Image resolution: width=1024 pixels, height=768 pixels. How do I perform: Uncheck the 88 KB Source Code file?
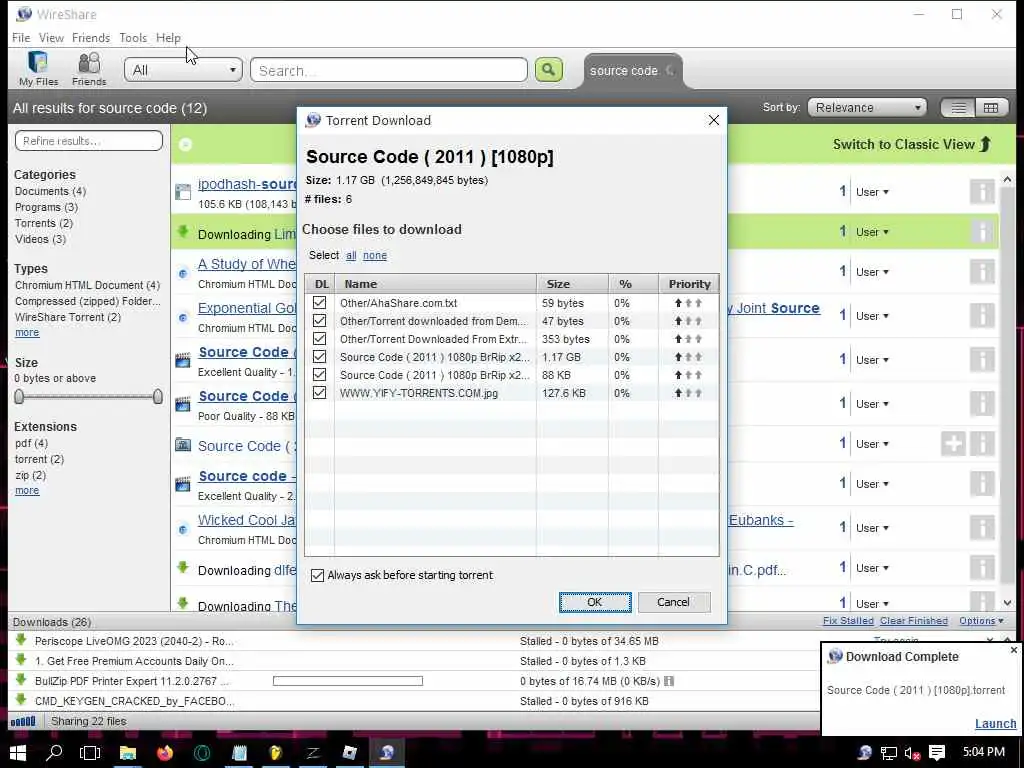tap(319, 374)
